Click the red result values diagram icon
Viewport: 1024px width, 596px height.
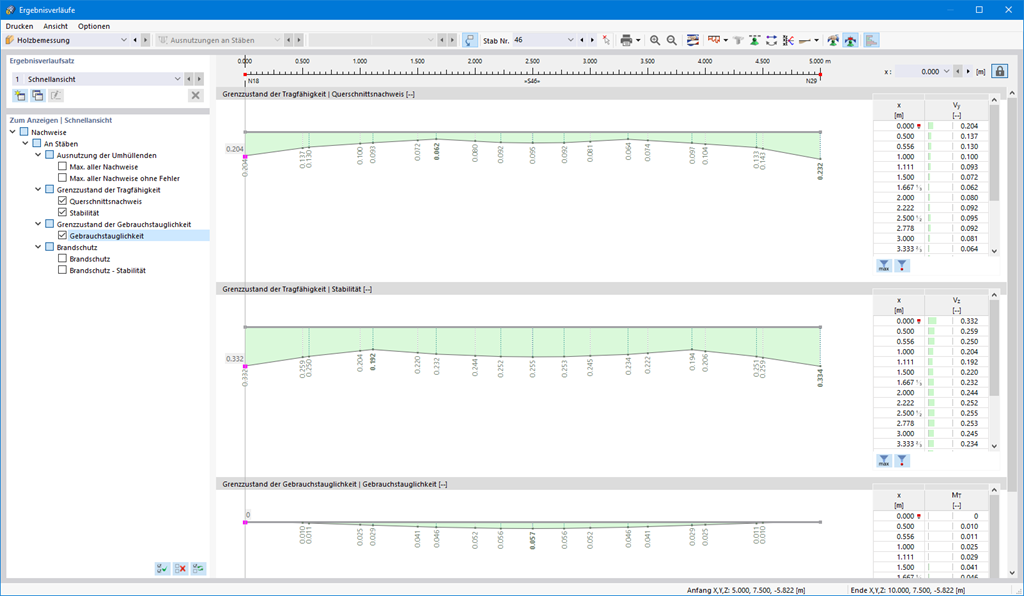(714, 40)
